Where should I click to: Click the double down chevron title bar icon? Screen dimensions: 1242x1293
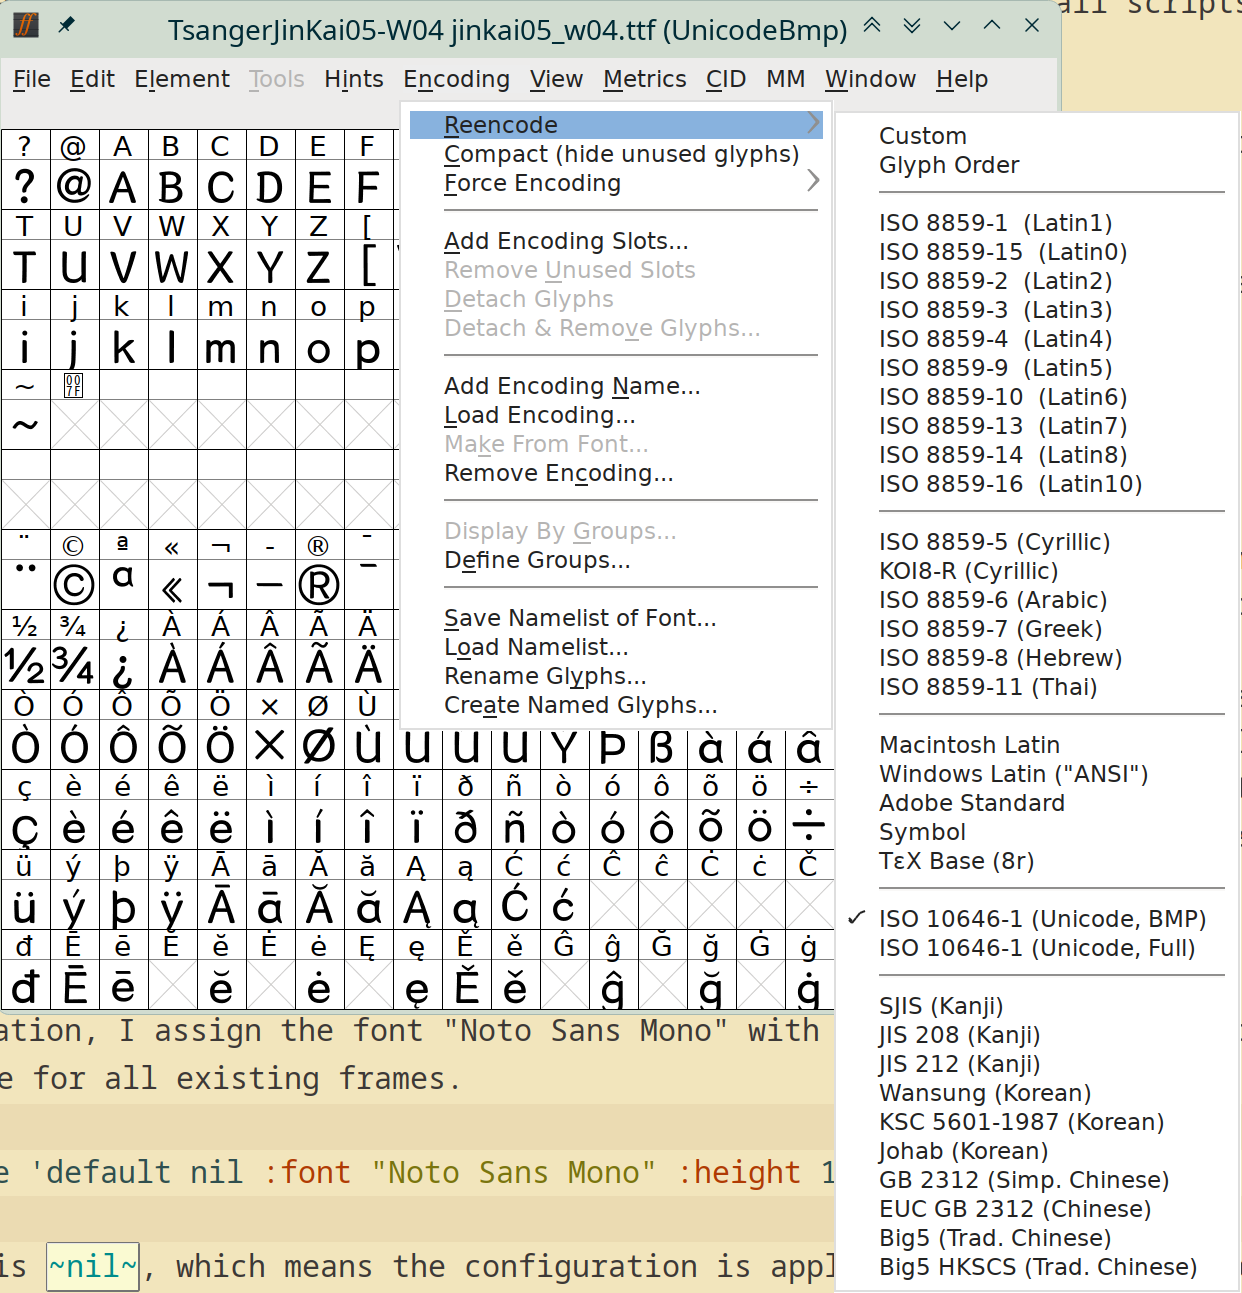tap(912, 26)
